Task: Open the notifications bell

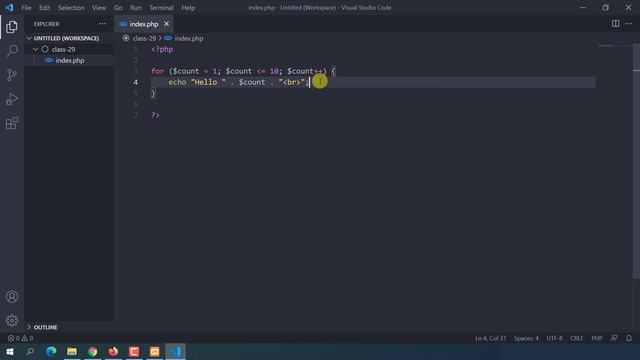Action: coord(629,338)
